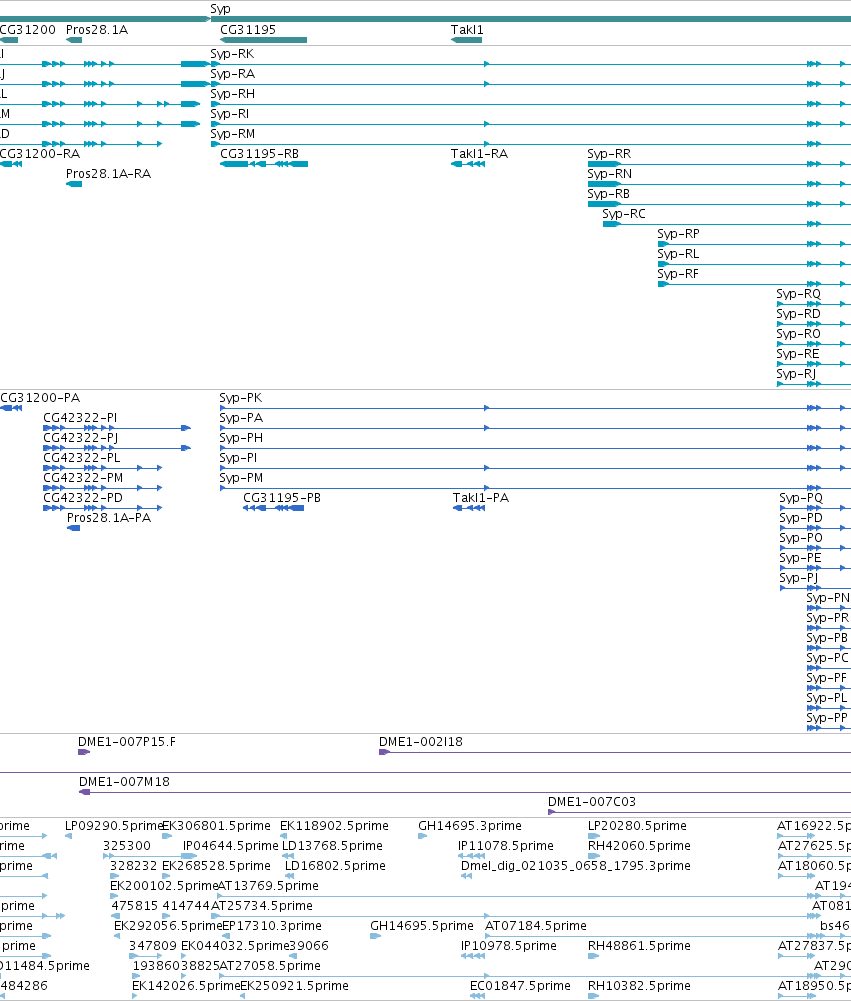851x1001 pixels.
Task: Select the LP20280.5prime EST label
Action: click(636, 825)
